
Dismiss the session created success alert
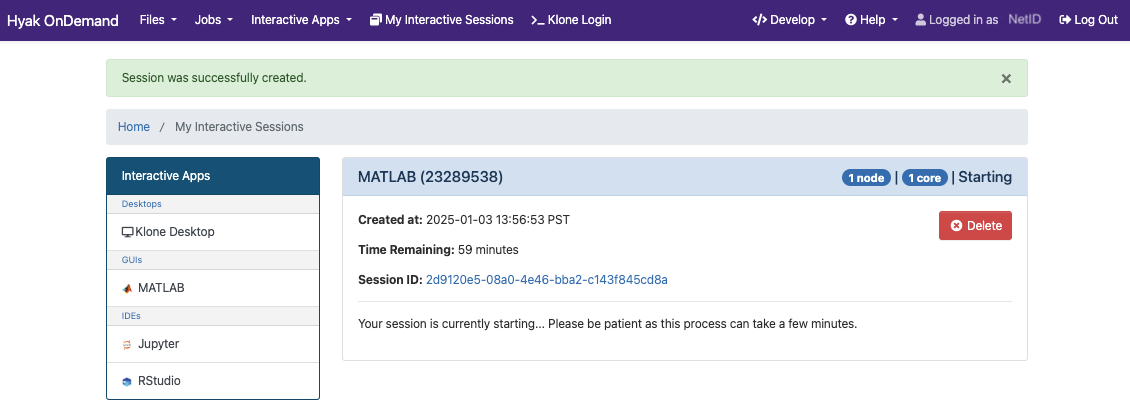pyautogui.click(x=1006, y=79)
